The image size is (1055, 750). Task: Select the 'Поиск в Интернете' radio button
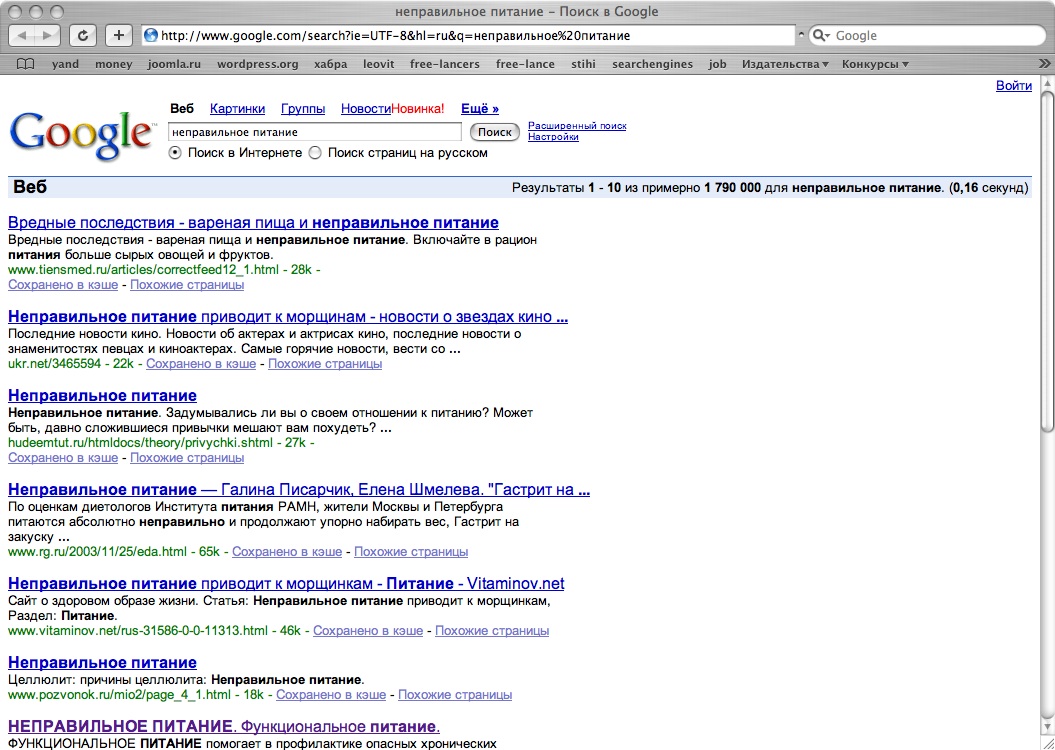point(175,153)
